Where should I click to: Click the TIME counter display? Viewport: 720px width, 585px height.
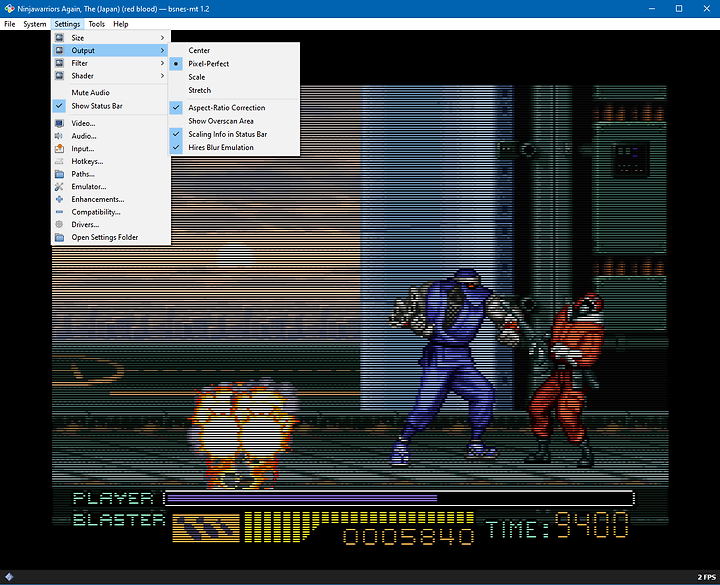pyautogui.click(x=557, y=526)
